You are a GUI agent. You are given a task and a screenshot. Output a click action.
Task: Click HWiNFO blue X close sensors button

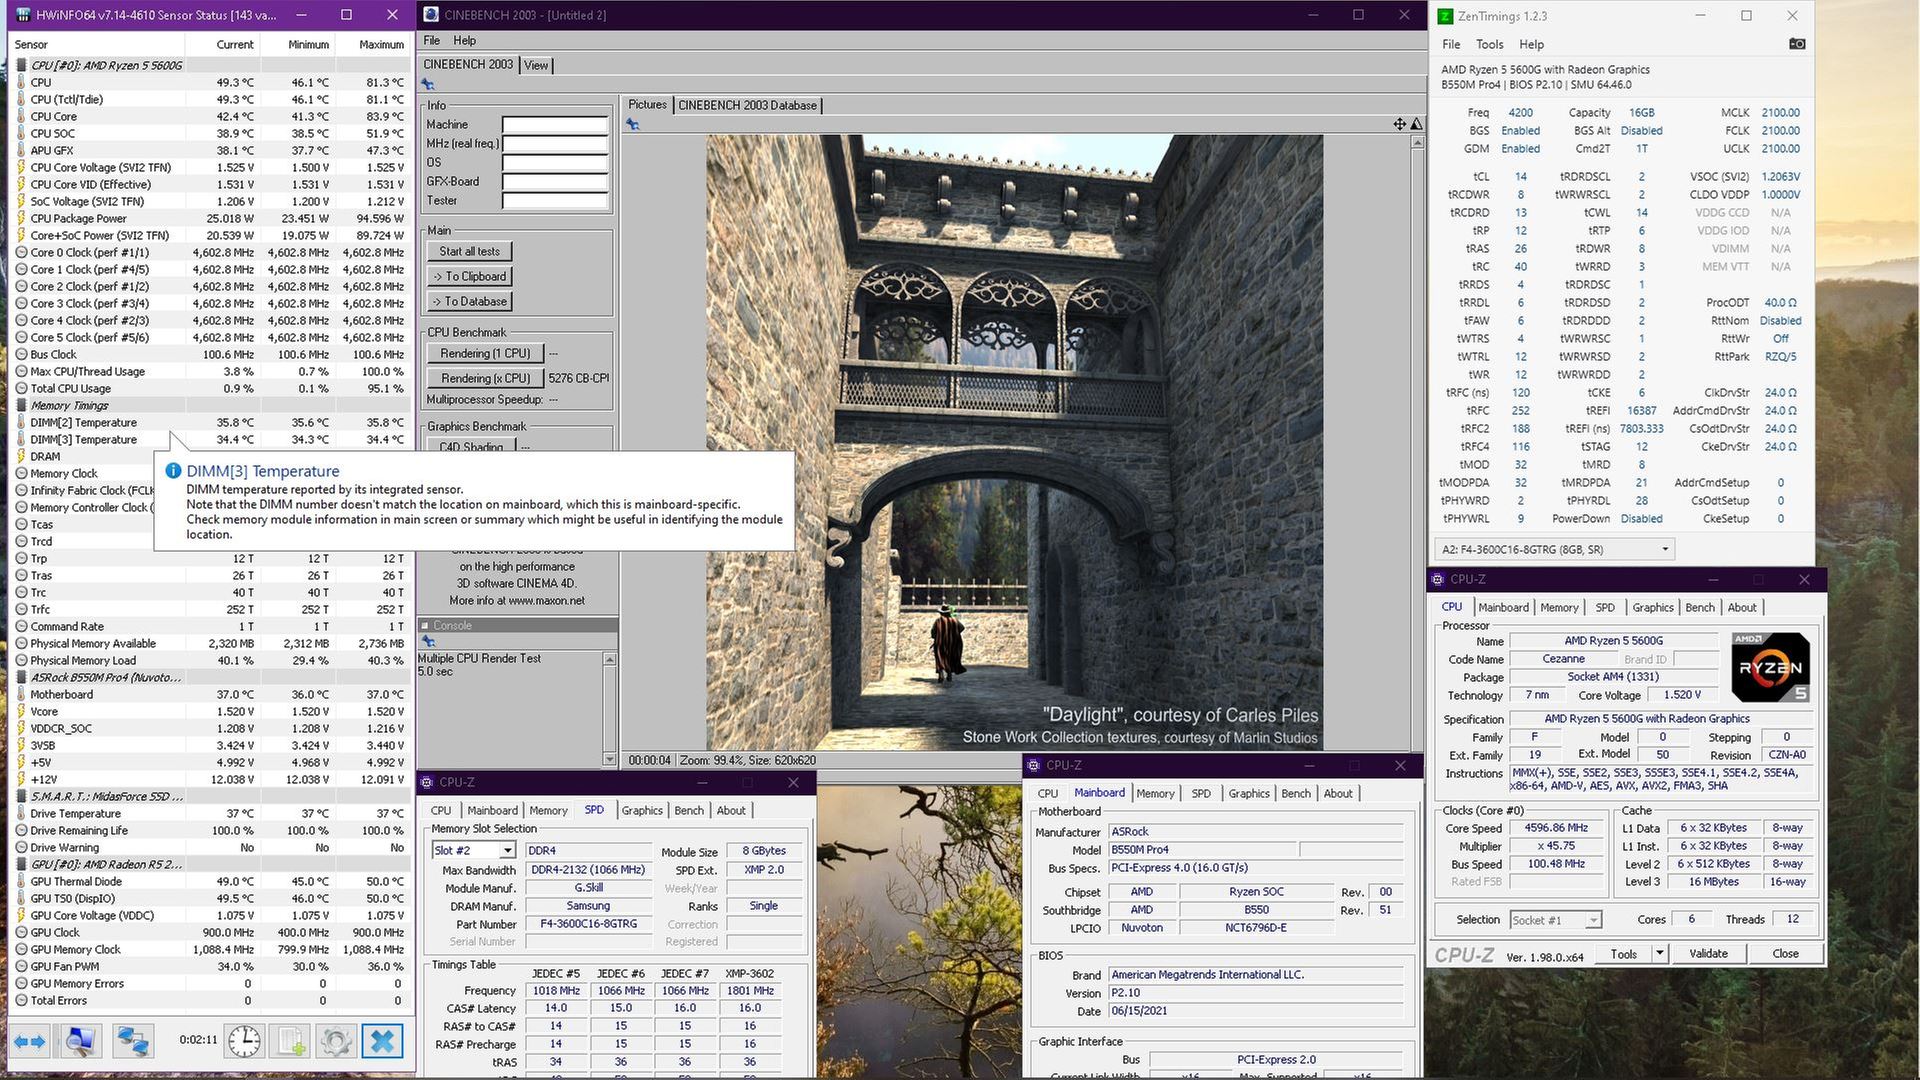point(382,1041)
